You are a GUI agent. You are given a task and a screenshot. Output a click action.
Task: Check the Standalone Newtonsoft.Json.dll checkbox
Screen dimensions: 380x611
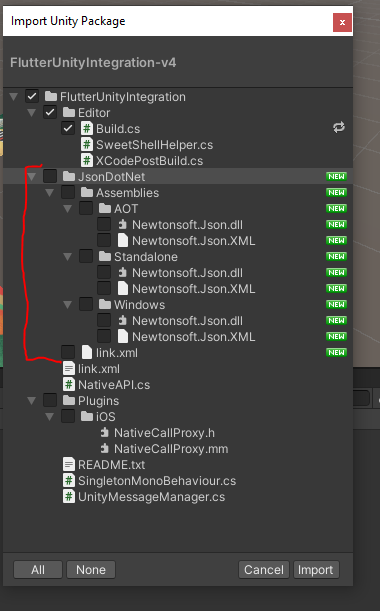click(x=104, y=272)
